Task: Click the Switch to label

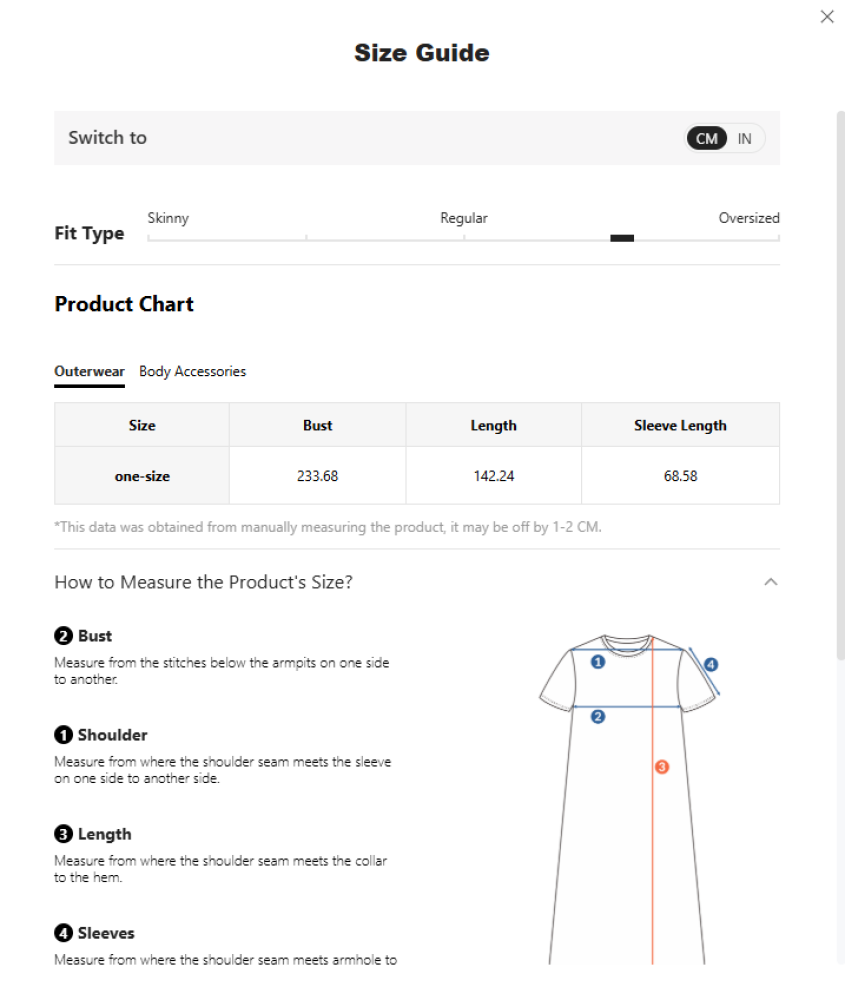Action: click(x=108, y=138)
